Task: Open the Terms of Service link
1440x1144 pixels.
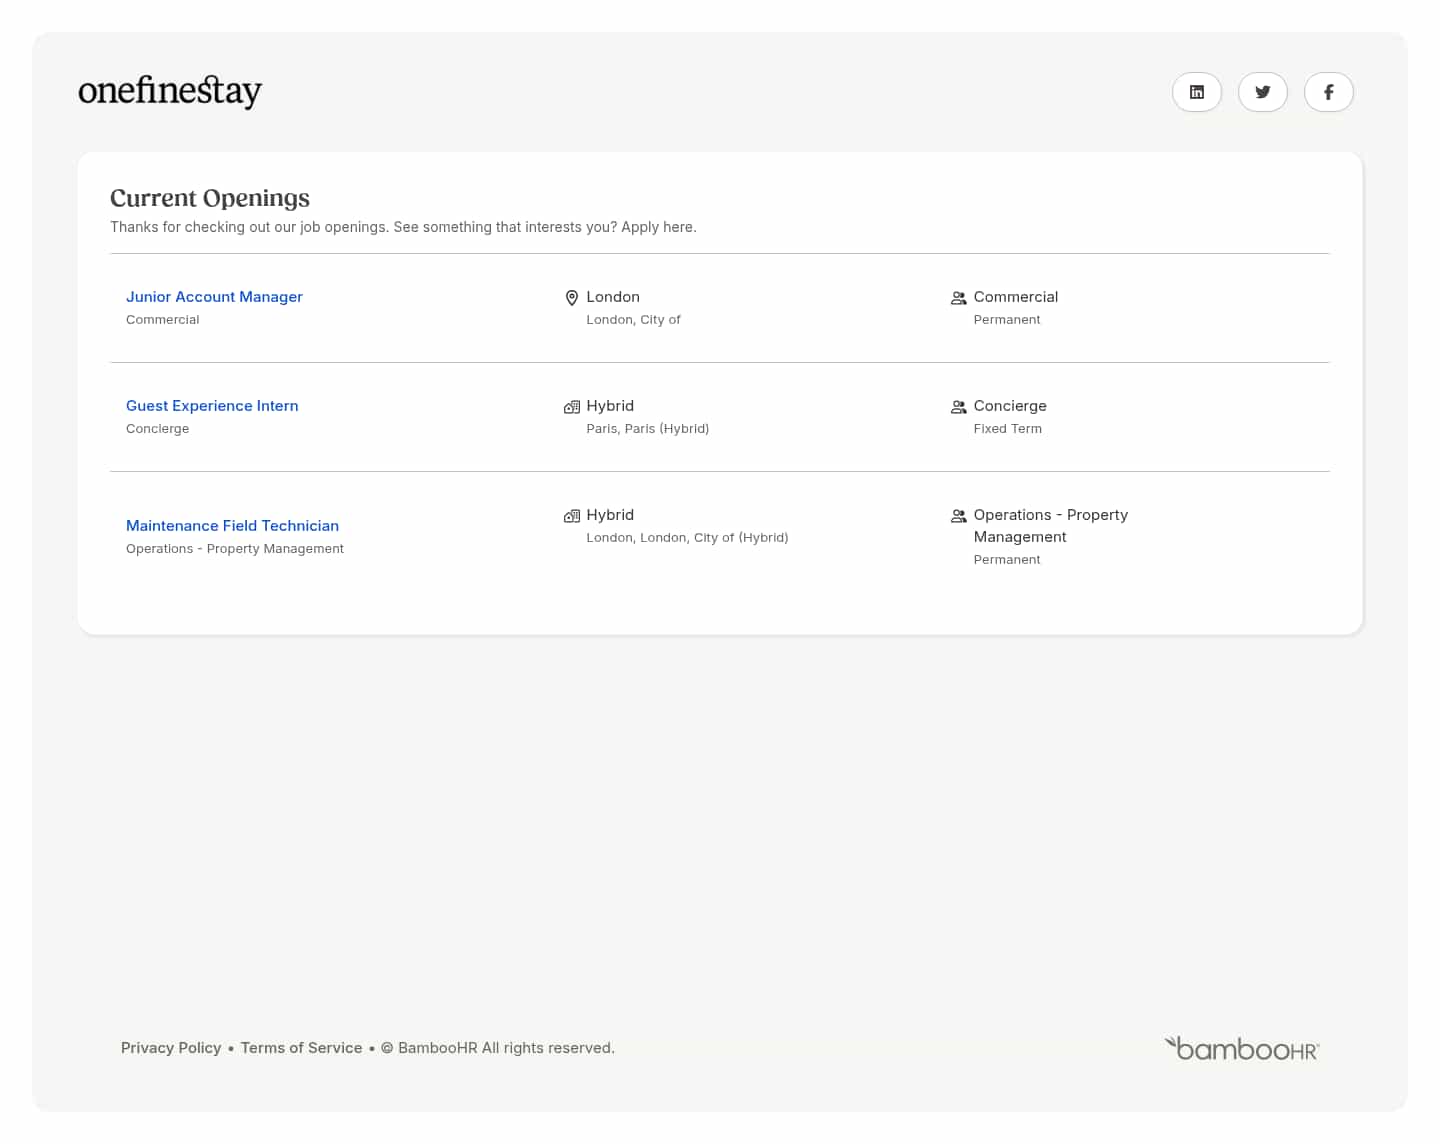Action: click(301, 1048)
